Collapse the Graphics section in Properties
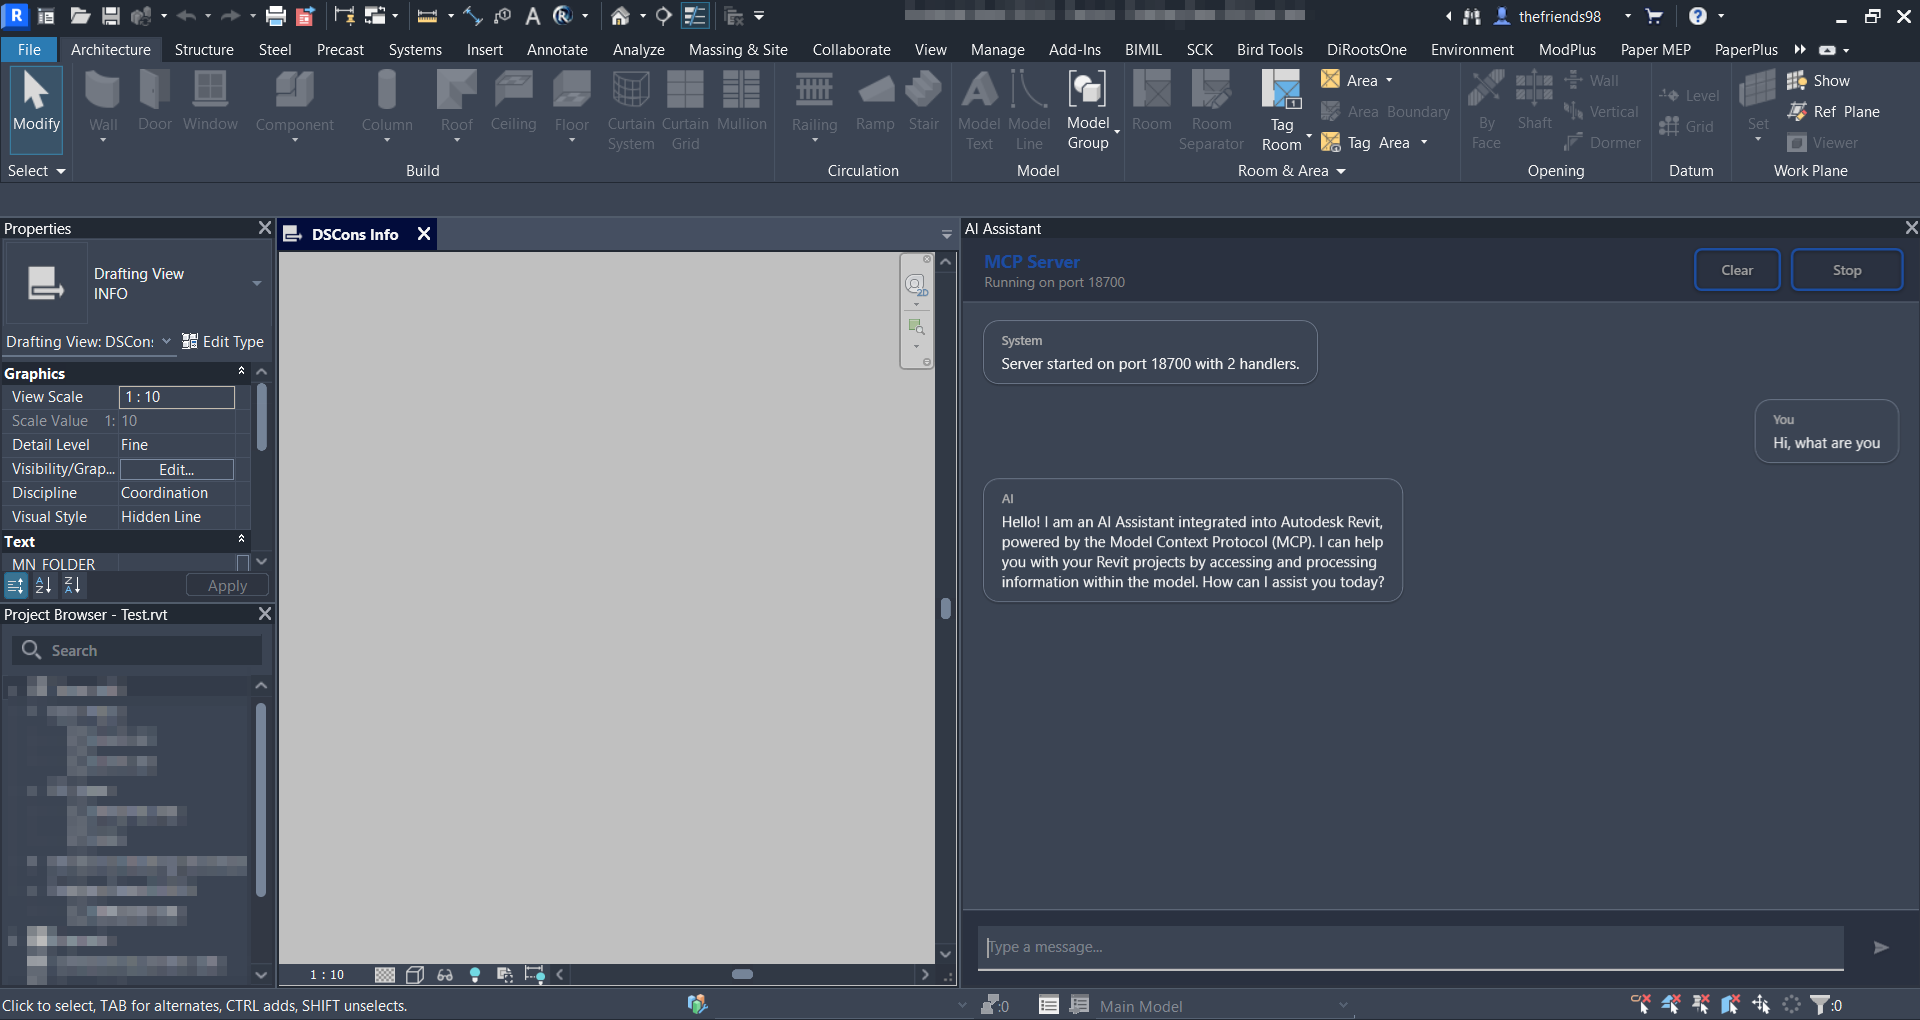The image size is (1920, 1020). pyautogui.click(x=241, y=372)
